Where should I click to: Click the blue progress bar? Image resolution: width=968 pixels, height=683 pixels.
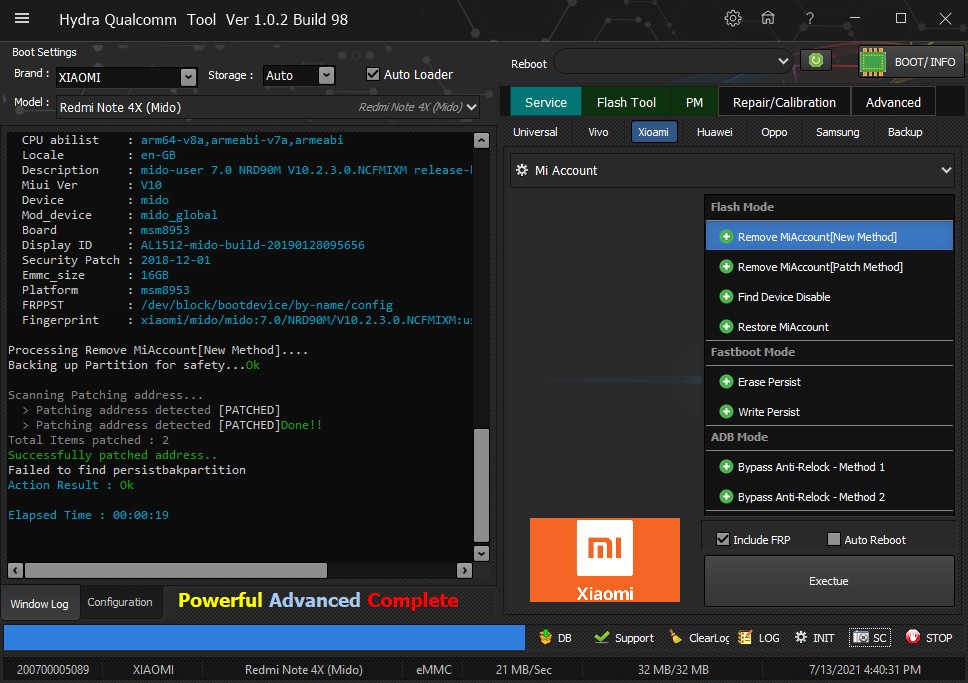click(264, 637)
